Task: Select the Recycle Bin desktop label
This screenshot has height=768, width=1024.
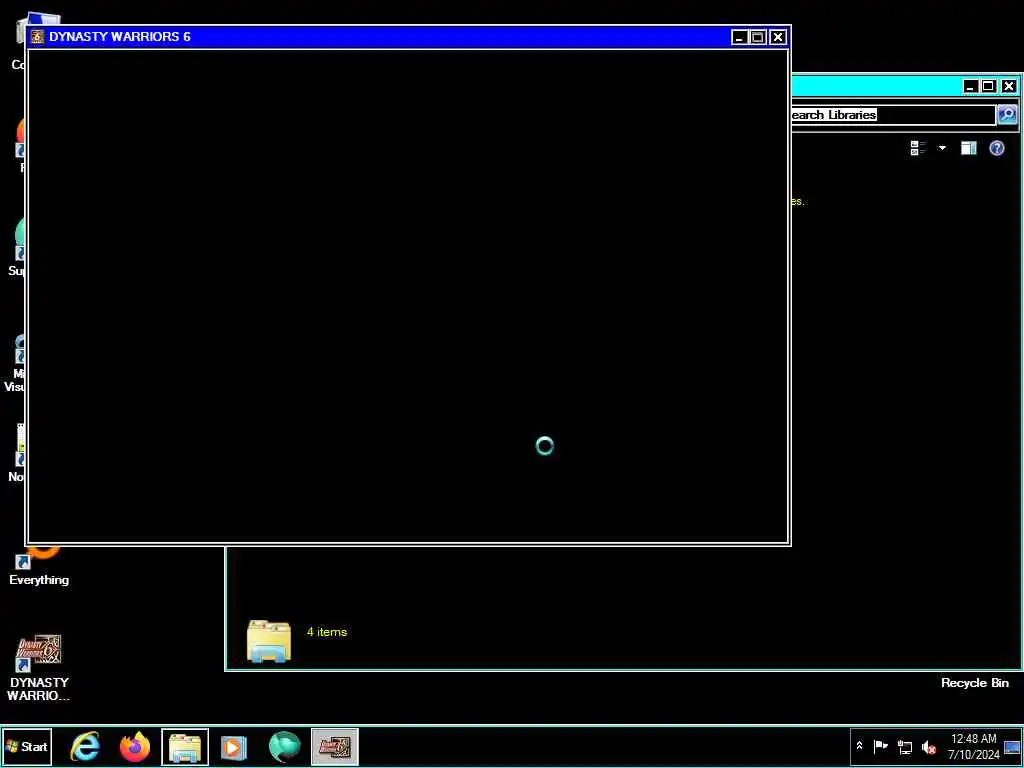Action: [974, 682]
